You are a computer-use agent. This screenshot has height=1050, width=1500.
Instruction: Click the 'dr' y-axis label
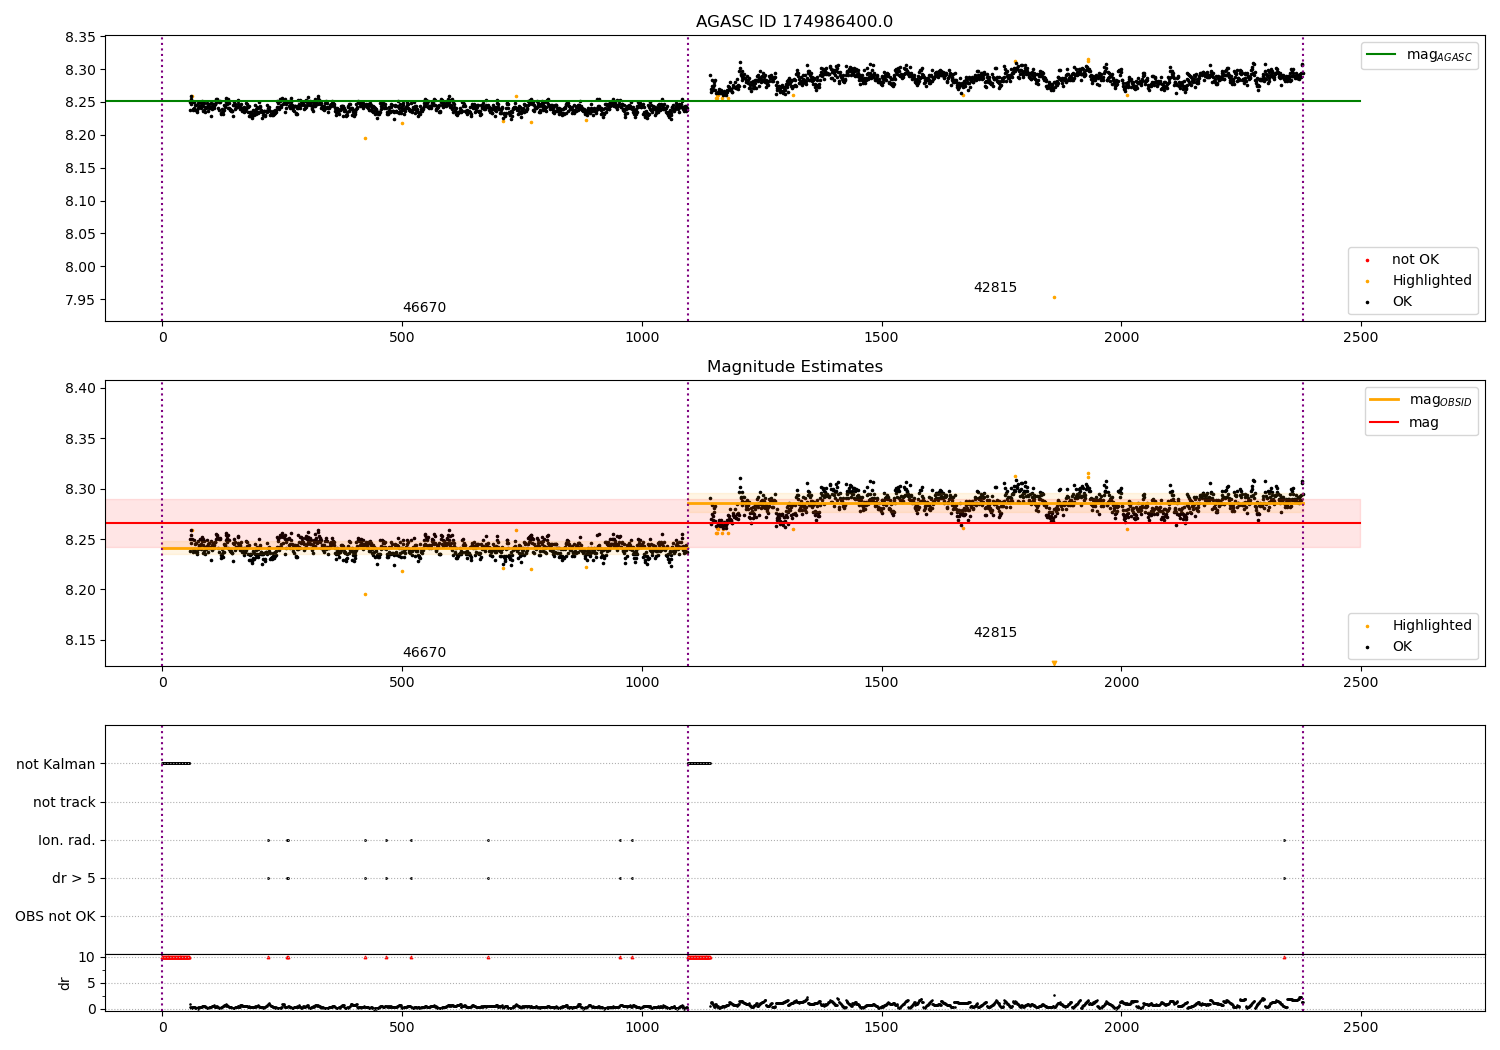pyautogui.click(x=65, y=983)
